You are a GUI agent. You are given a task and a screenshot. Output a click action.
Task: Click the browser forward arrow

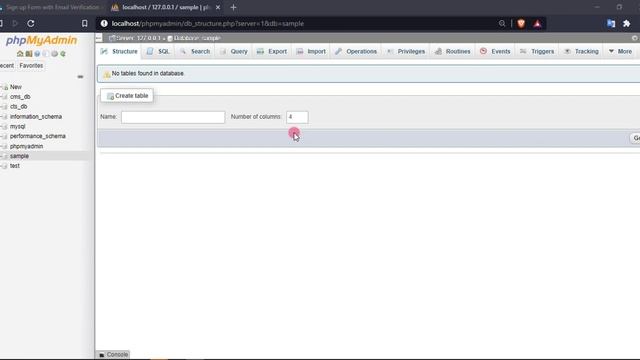point(15,24)
